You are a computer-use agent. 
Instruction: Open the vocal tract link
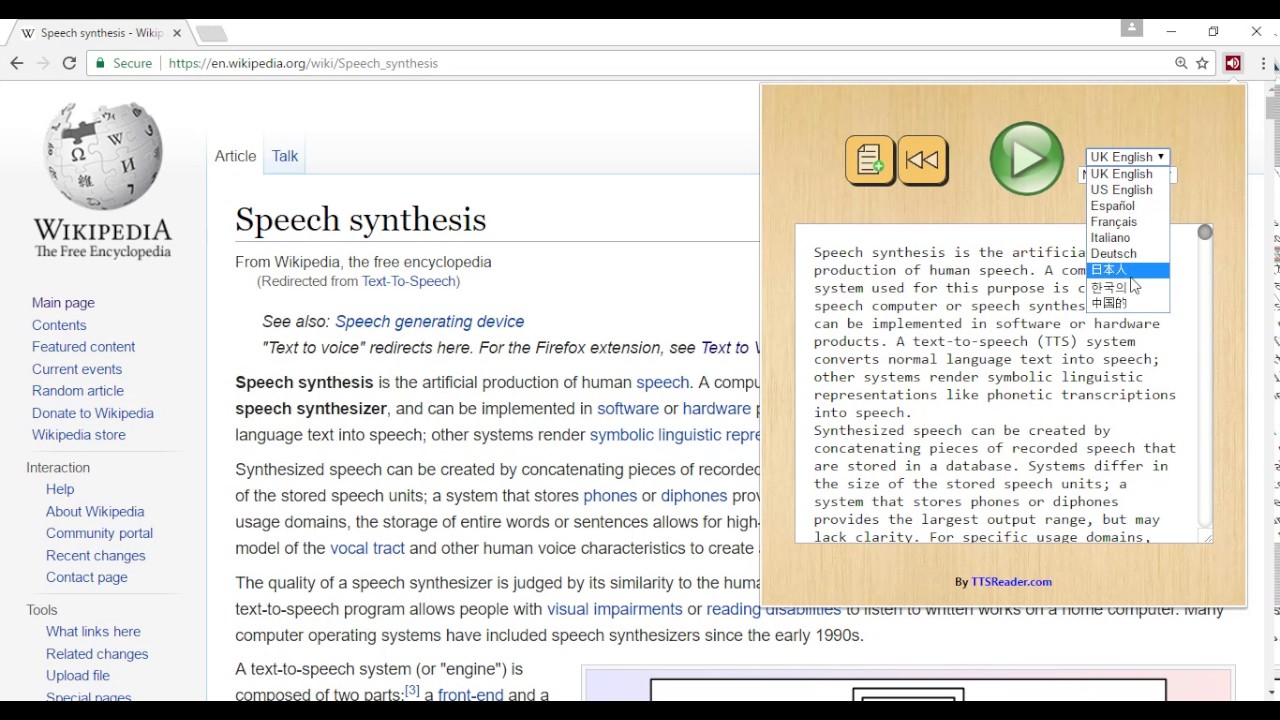367,548
